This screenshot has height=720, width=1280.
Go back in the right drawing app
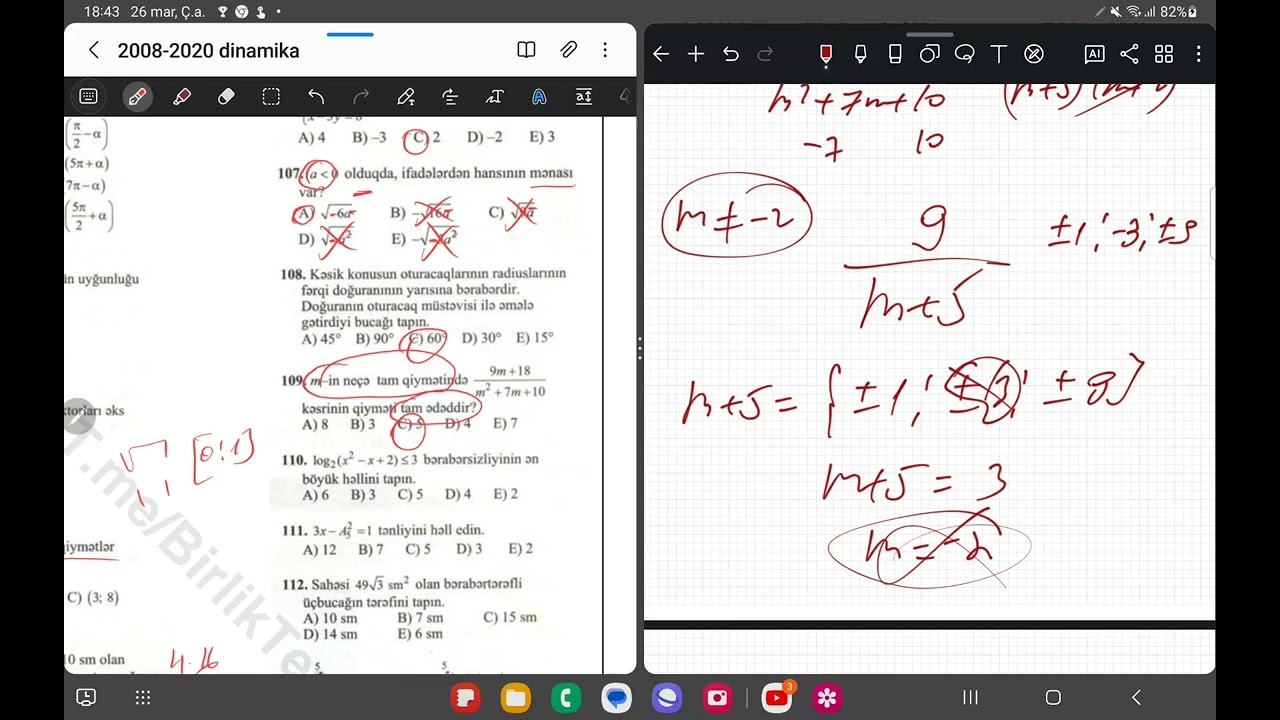tap(661, 54)
